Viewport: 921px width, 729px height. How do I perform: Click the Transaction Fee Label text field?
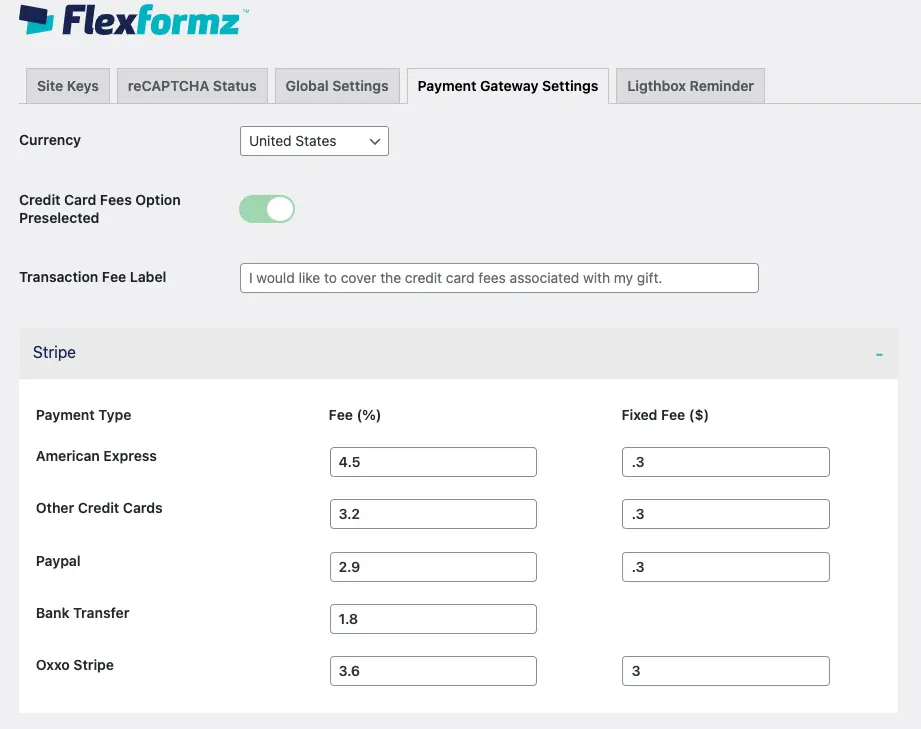[499, 278]
